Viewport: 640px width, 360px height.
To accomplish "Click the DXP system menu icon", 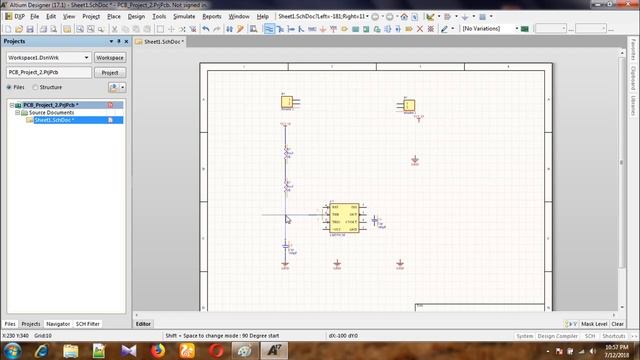I will pyautogui.click(x=15, y=17).
